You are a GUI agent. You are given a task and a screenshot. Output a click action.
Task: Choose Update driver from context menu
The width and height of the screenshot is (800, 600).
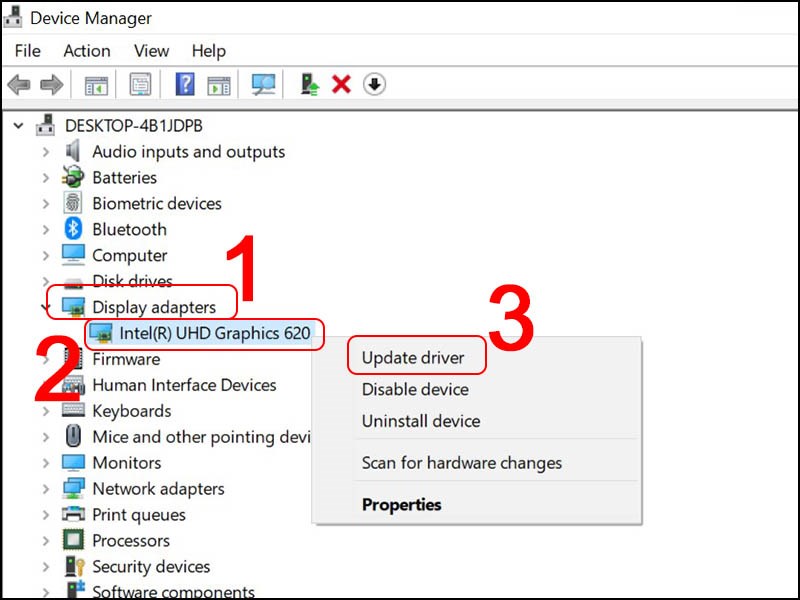tap(413, 358)
